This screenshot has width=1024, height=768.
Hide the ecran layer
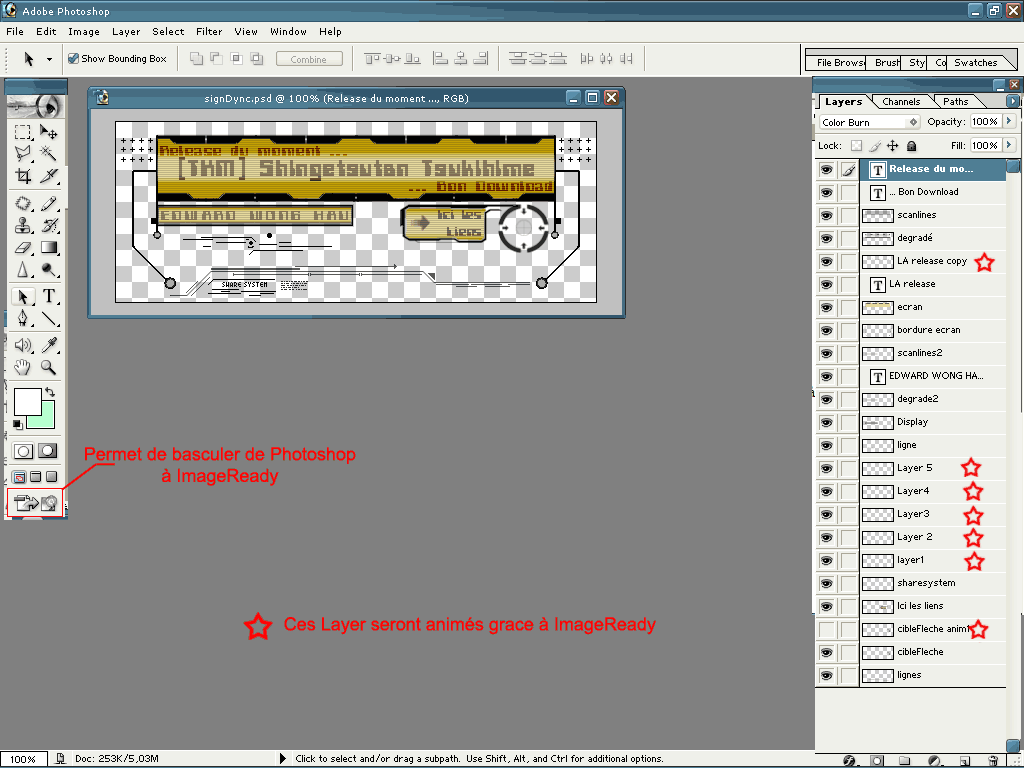826,308
